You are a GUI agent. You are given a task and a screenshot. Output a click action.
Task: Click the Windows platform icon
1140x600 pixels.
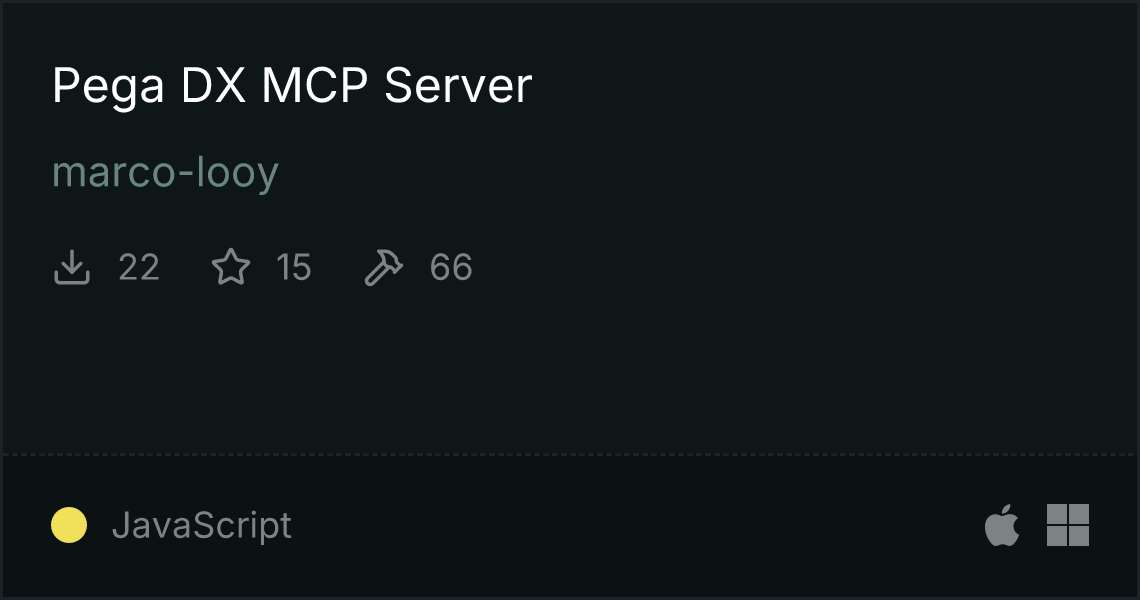(1068, 525)
